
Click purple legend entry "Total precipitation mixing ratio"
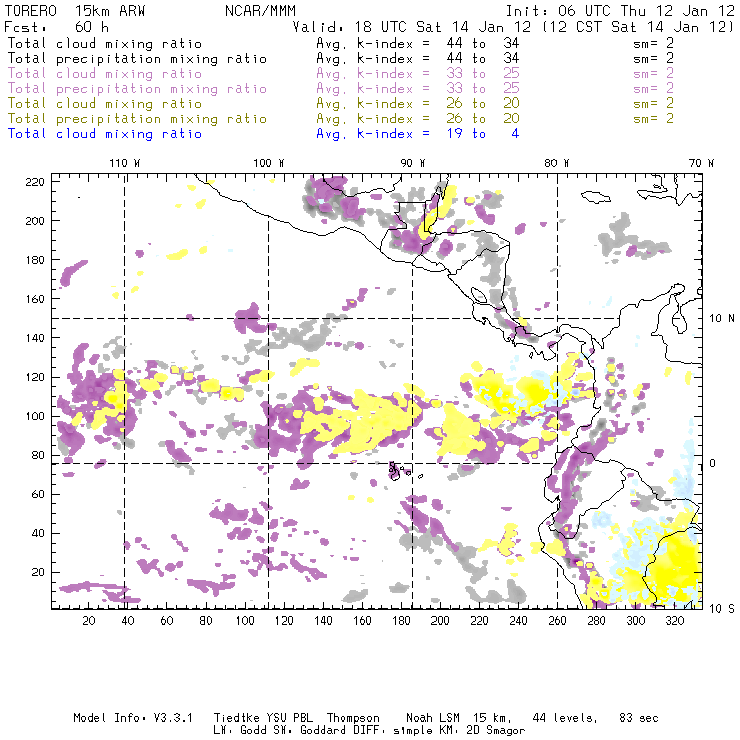pyautogui.click(x=137, y=89)
